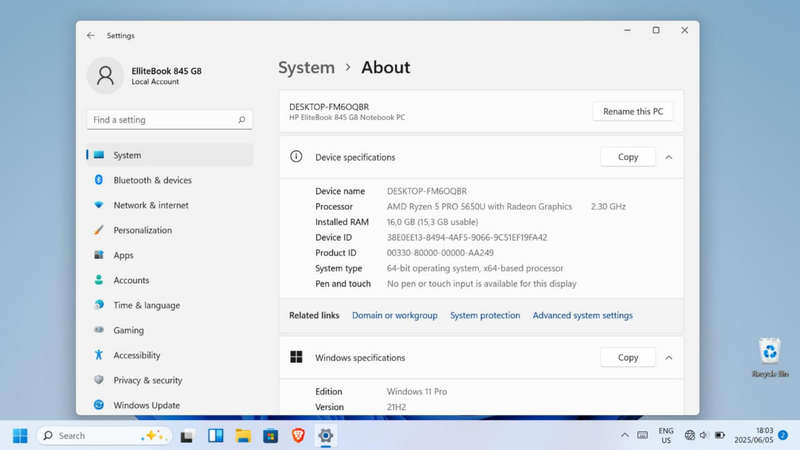Minimize the Settings window
The height and width of the screenshot is (450, 800).
628,31
